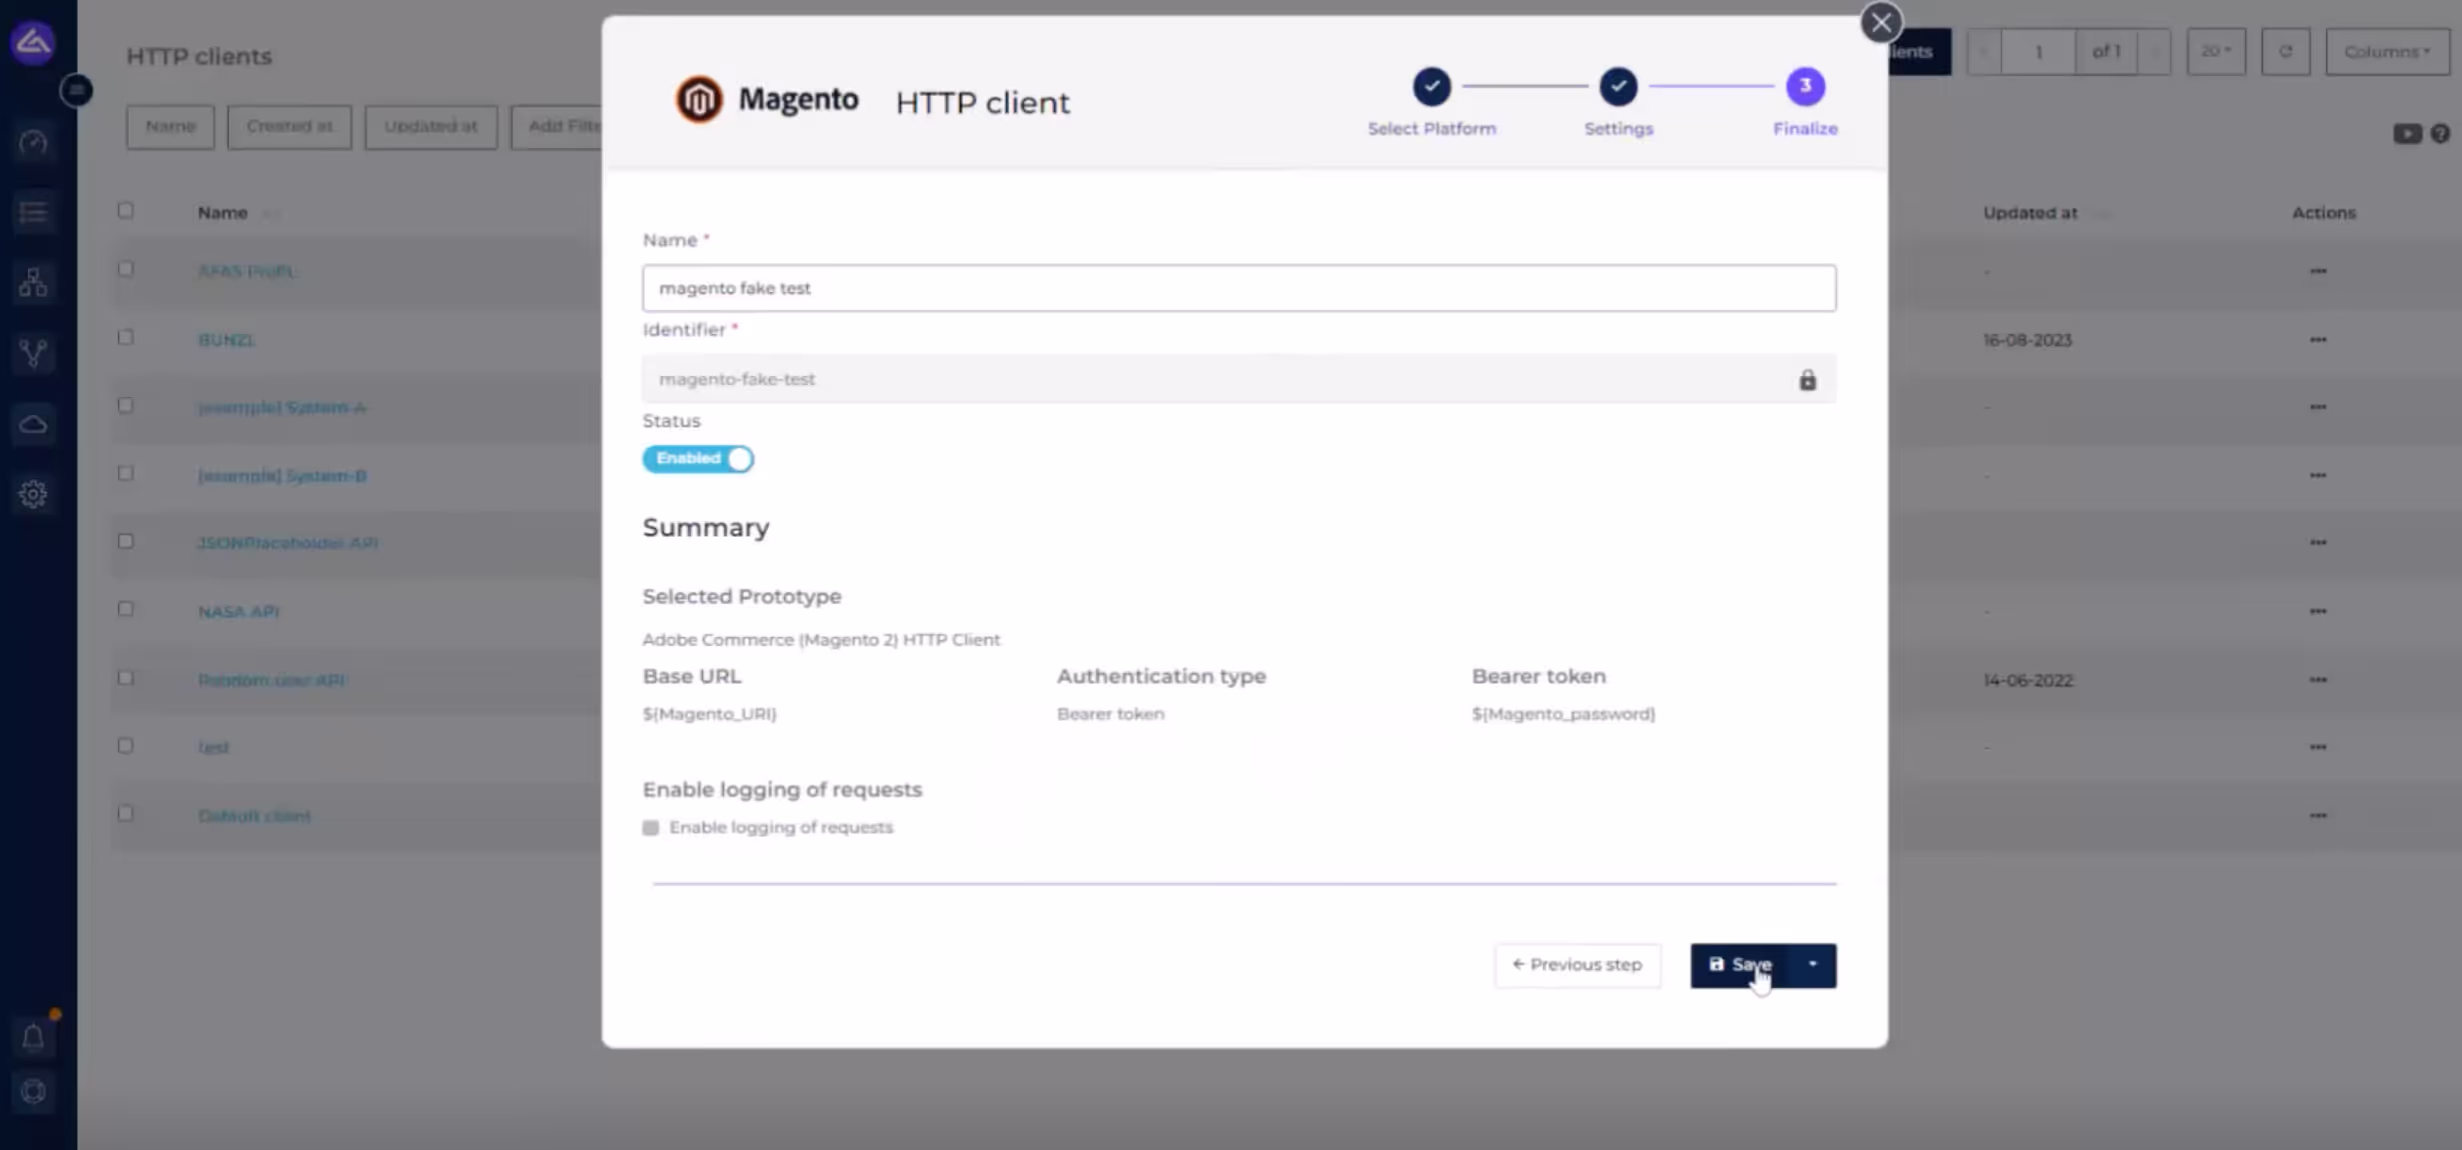The height and width of the screenshot is (1150, 2462).
Task: Open the branching routes icon in the sidebar
Action: [33, 353]
